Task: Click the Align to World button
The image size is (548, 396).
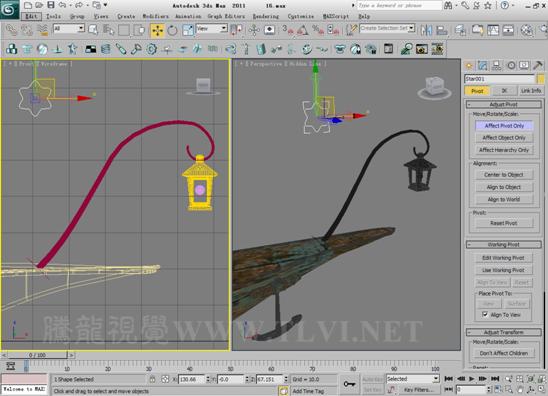Action: point(504,200)
